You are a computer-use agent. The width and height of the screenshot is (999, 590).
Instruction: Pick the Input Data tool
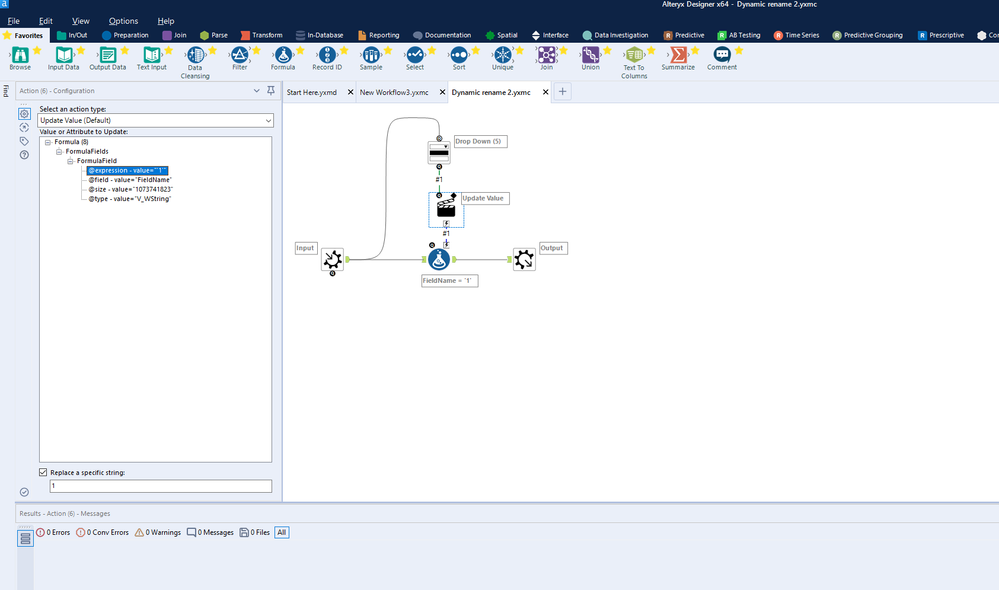pos(64,55)
